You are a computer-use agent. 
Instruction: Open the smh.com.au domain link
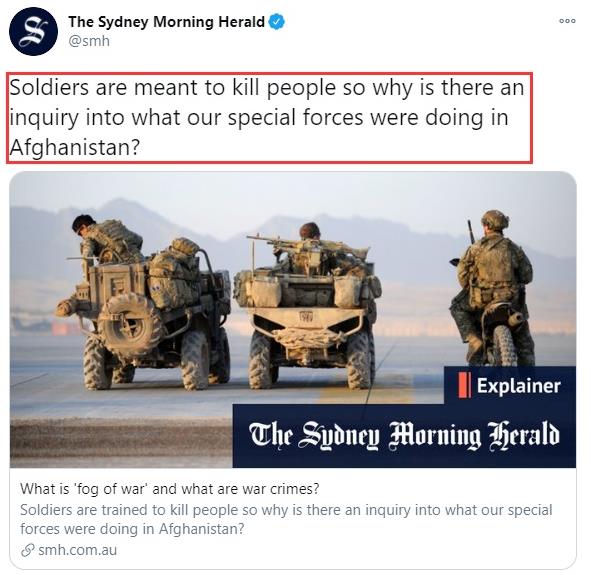point(78,550)
